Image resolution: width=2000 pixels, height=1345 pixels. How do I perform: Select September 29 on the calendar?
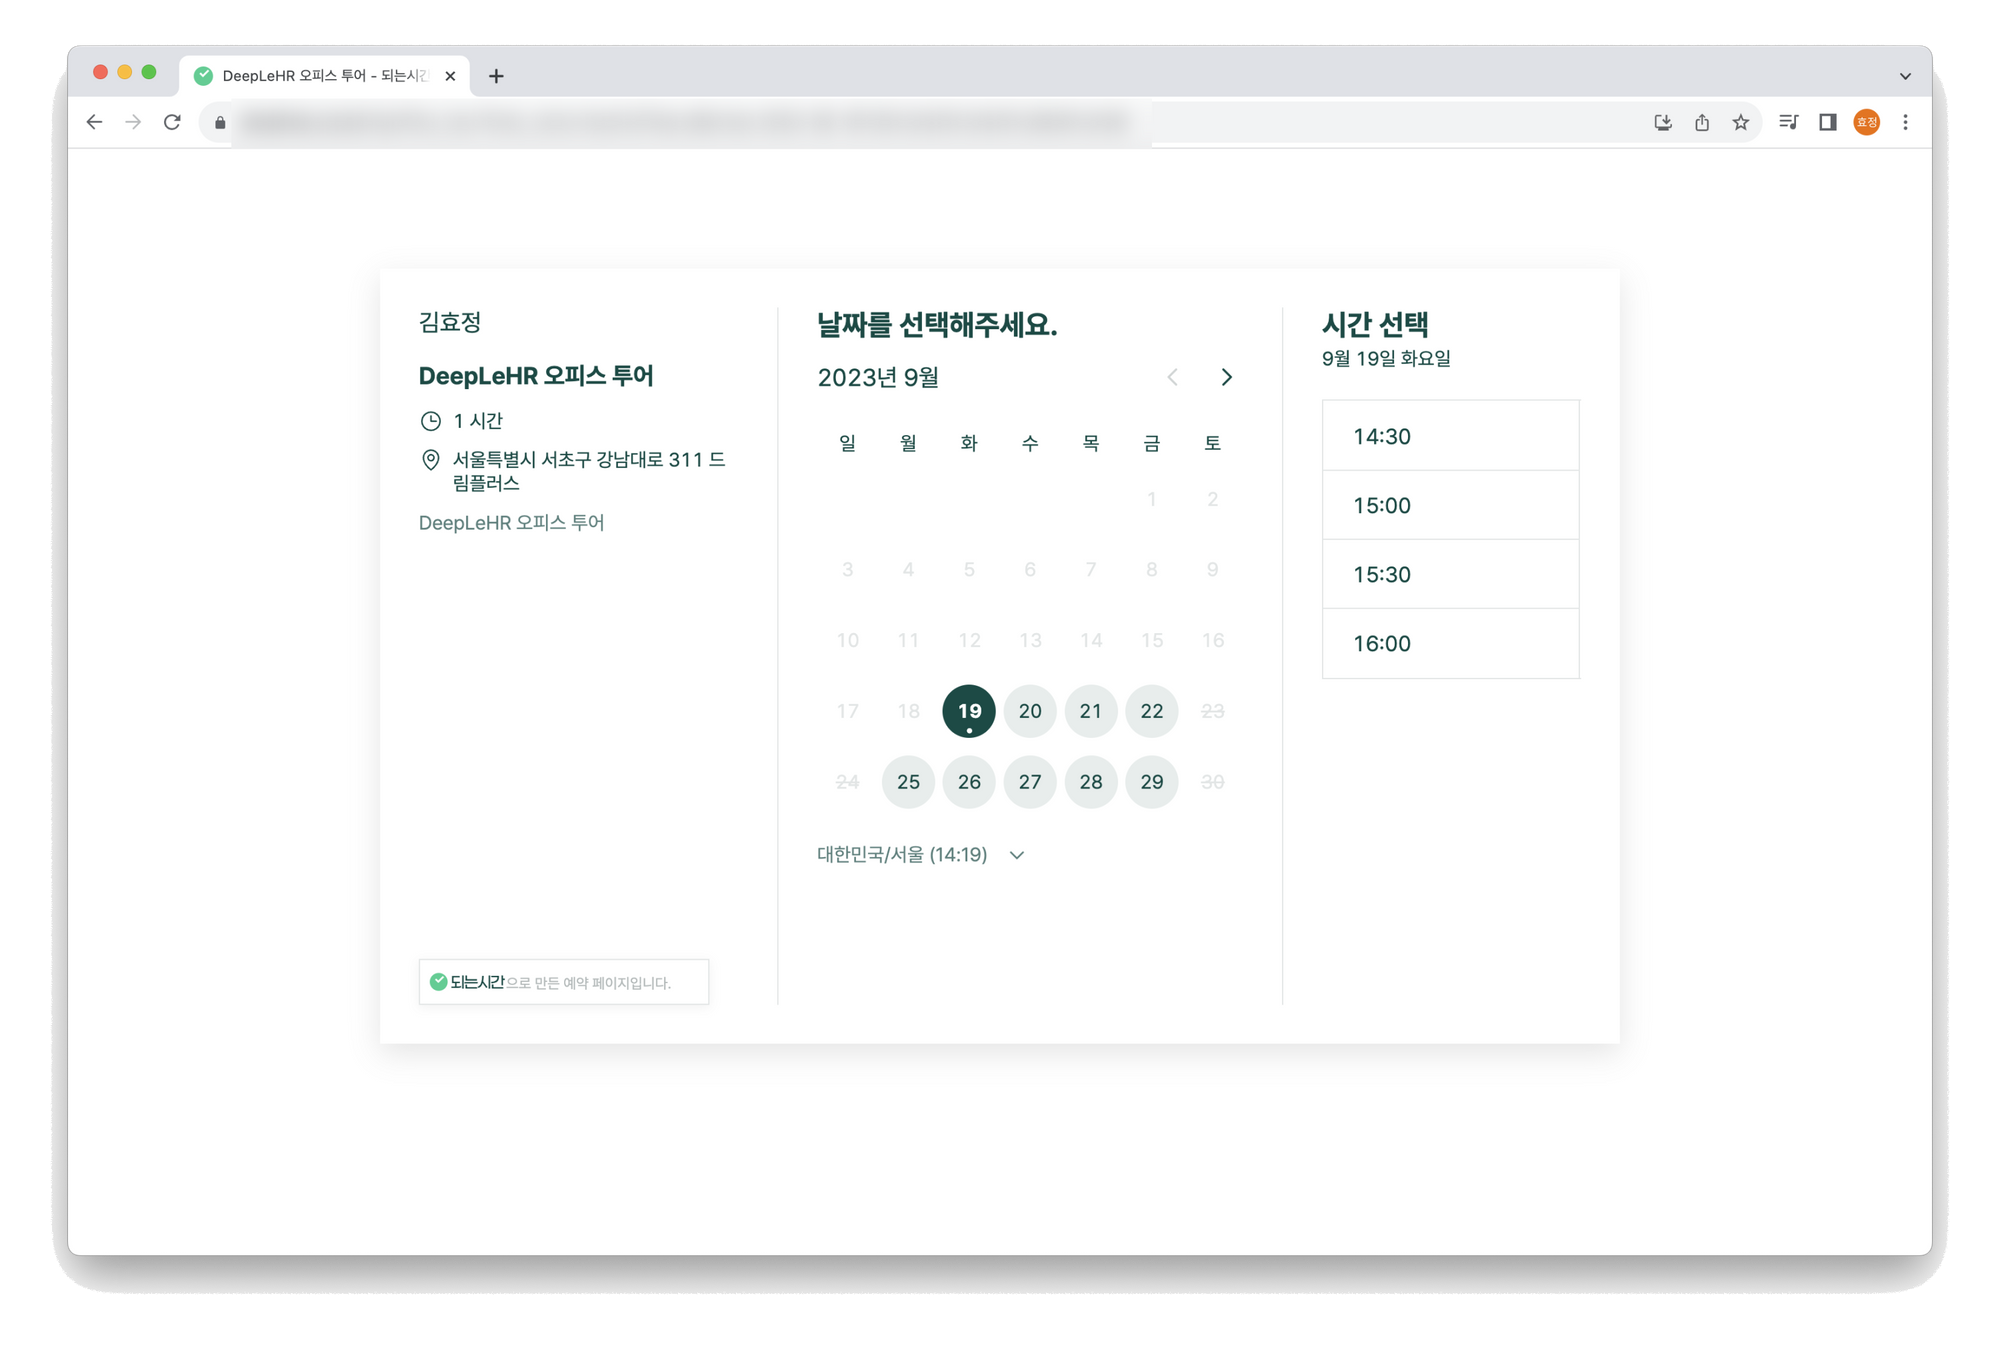click(x=1151, y=781)
